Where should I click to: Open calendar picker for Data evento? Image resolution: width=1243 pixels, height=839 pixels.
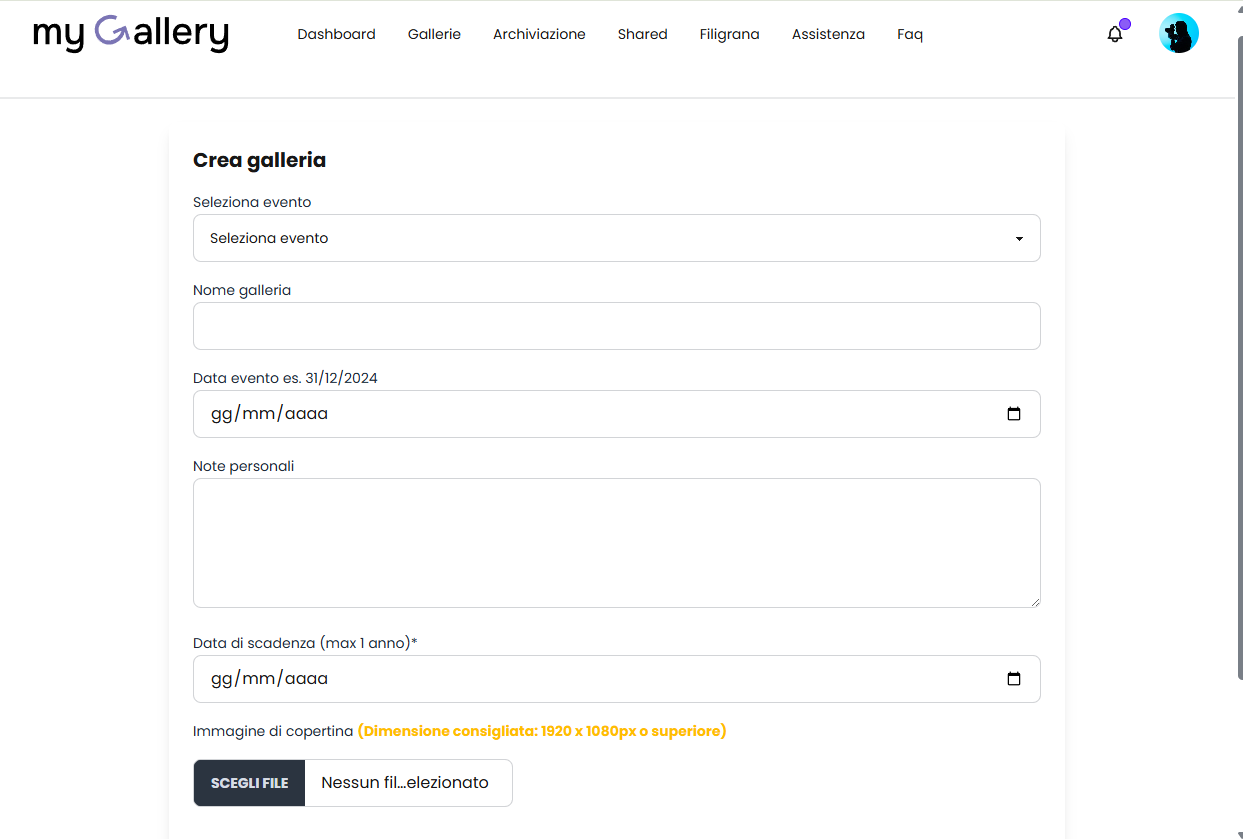(1014, 414)
